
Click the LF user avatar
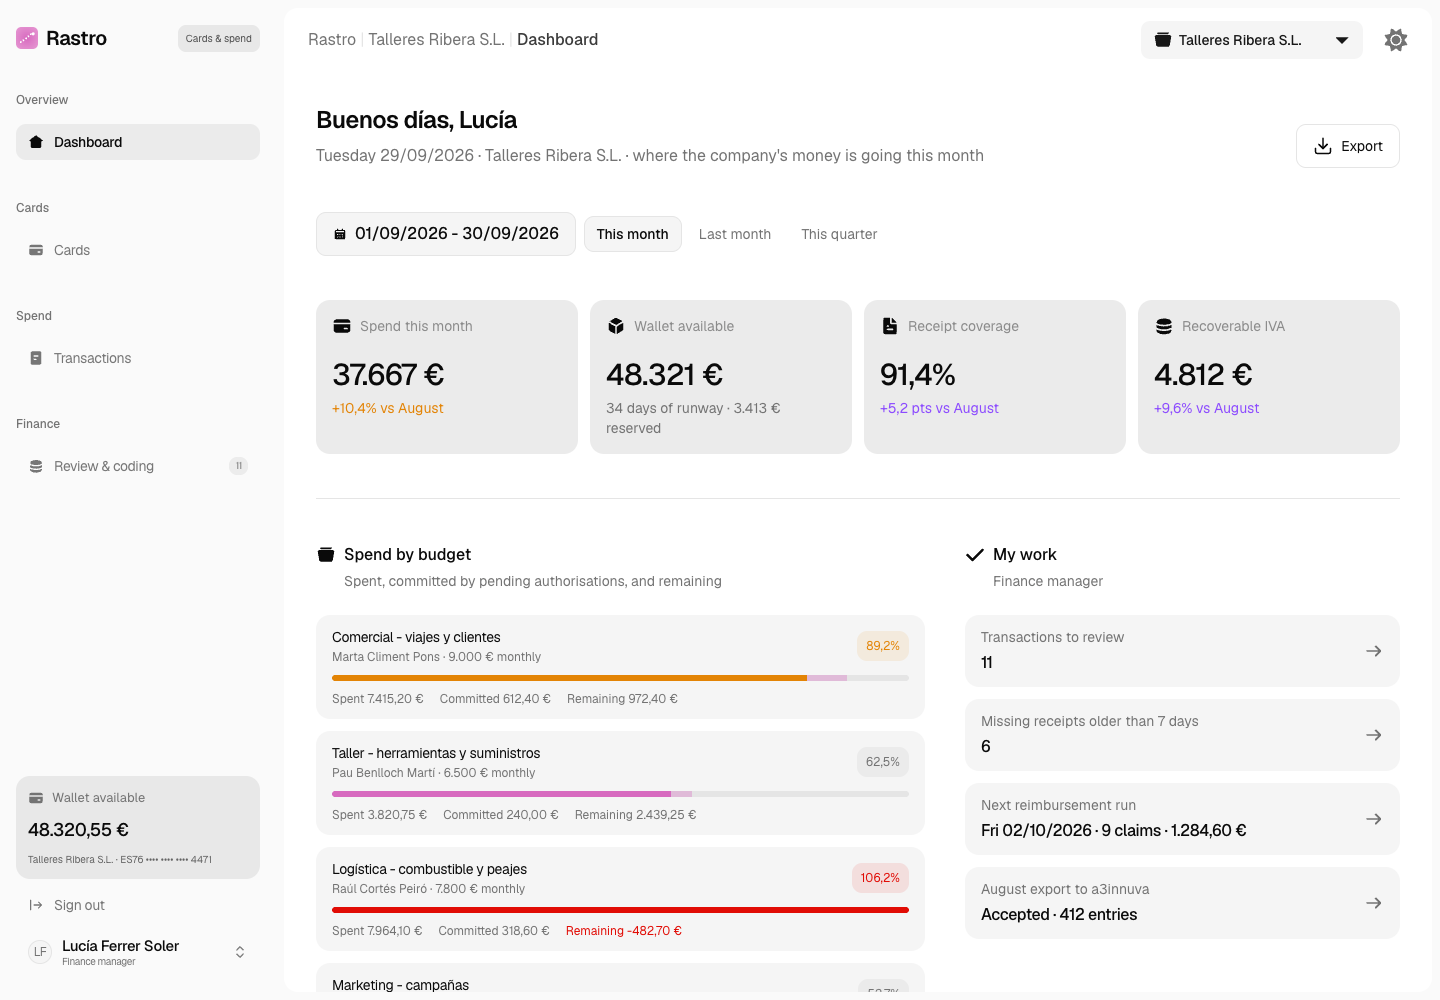tap(40, 952)
